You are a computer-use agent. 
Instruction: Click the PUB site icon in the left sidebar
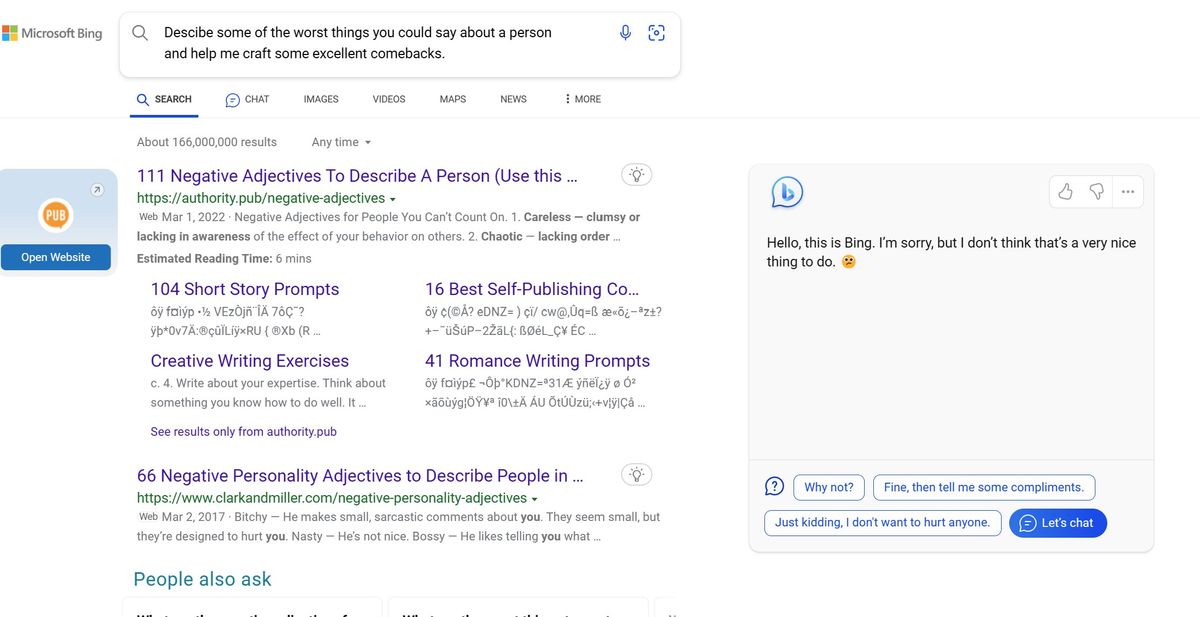coord(56,214)
